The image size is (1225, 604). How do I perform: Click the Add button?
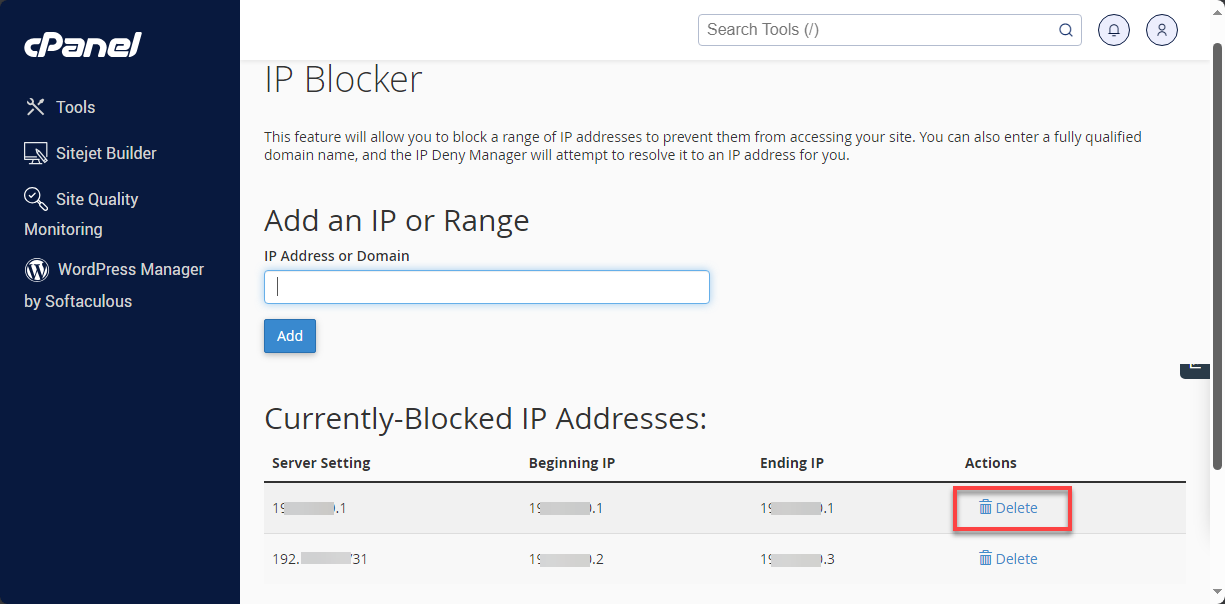[289, 336]
